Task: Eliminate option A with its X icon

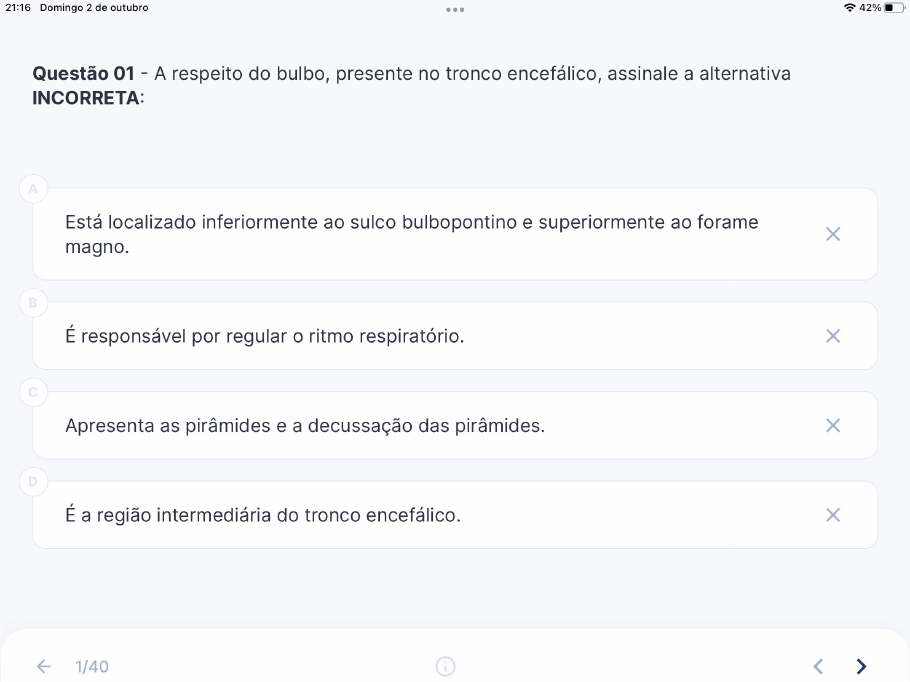Action: pos(833,234)
